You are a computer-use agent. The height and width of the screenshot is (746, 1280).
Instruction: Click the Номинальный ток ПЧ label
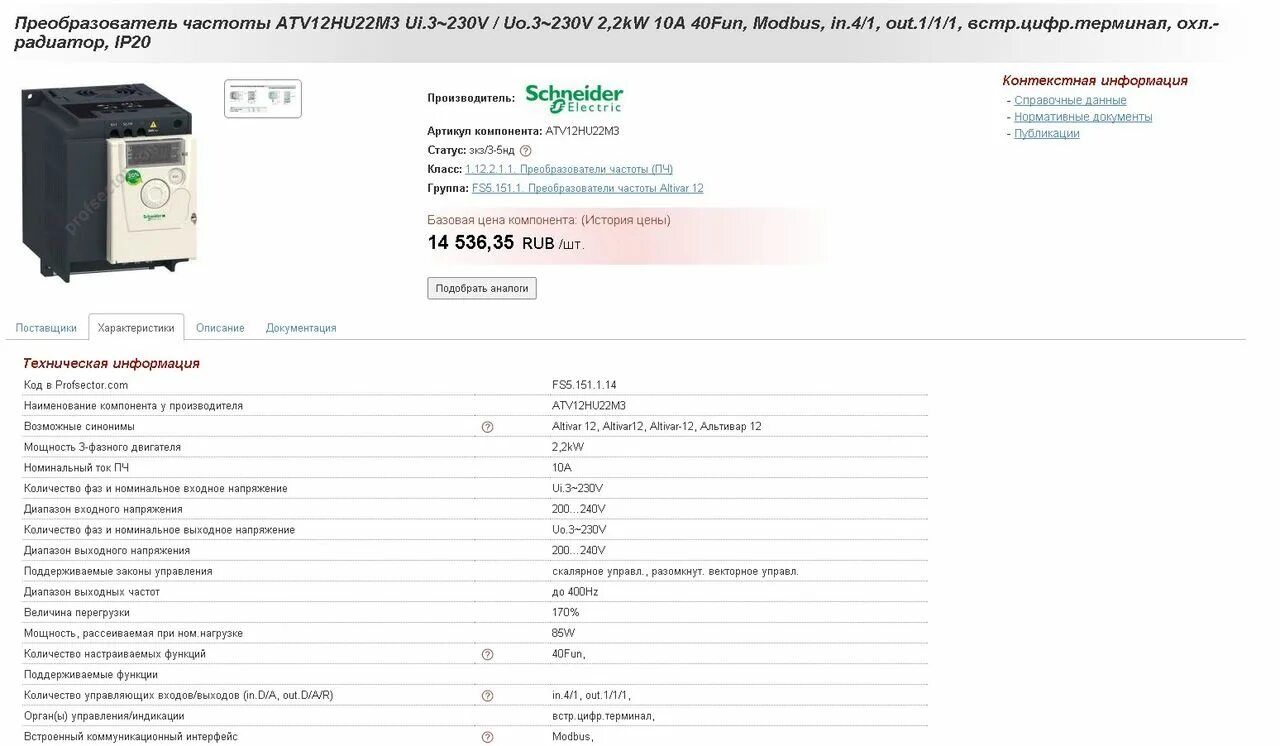click(x=76, y=468)
